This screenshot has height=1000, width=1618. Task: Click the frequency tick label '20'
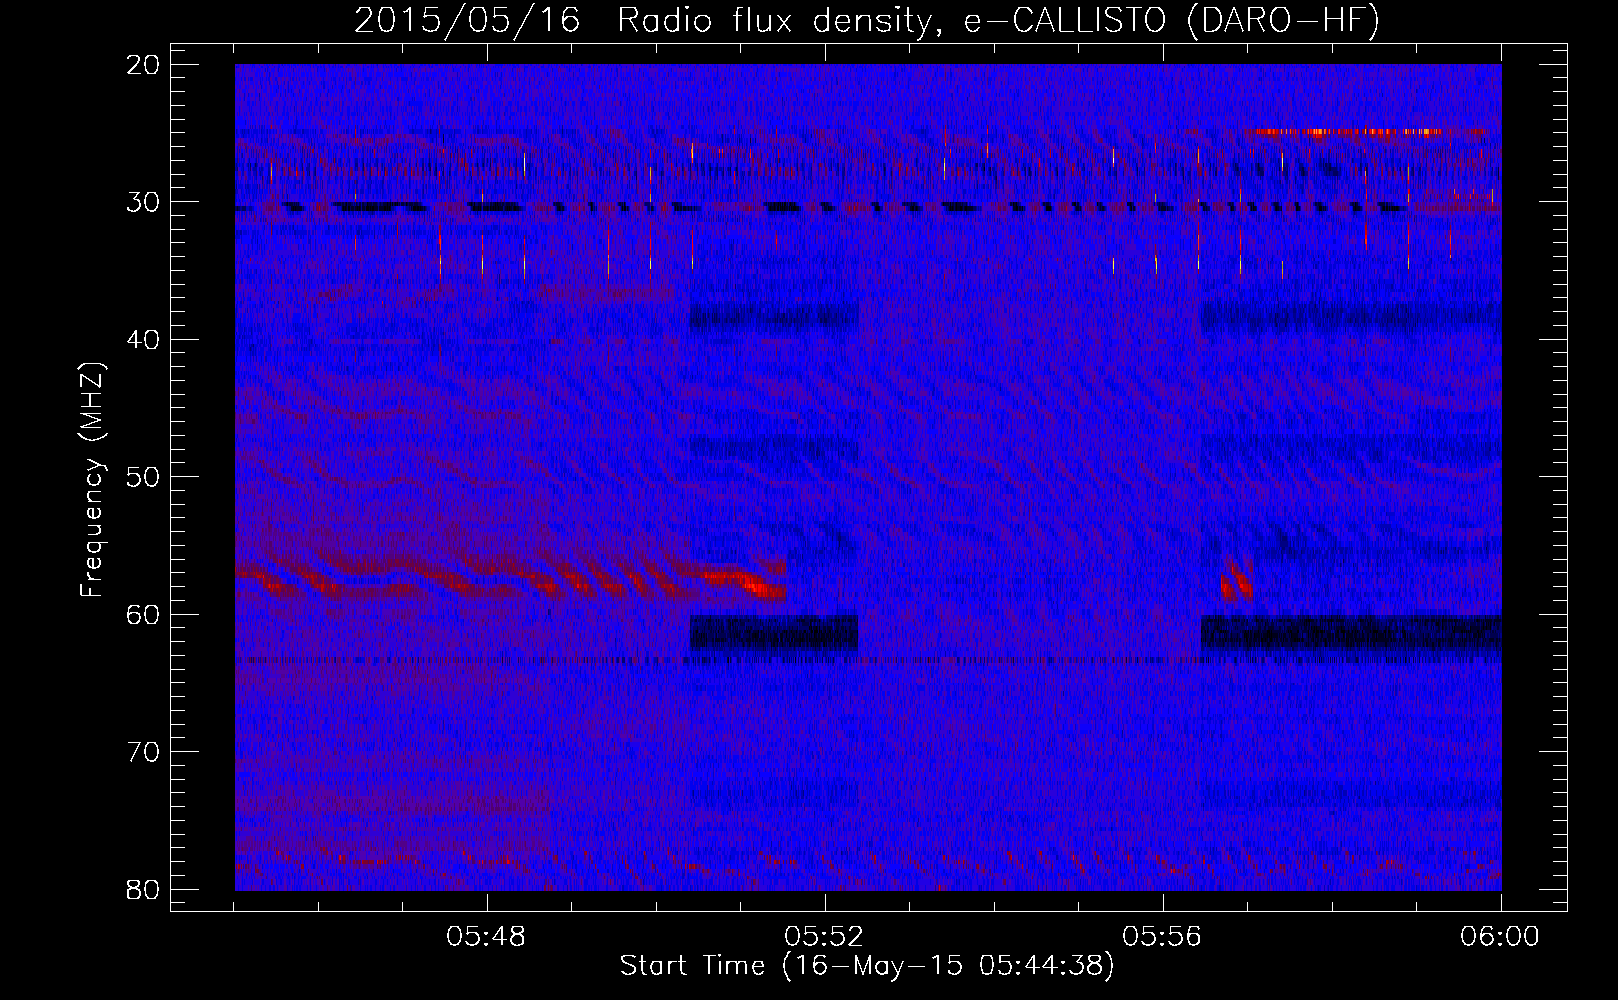point(144,65)
